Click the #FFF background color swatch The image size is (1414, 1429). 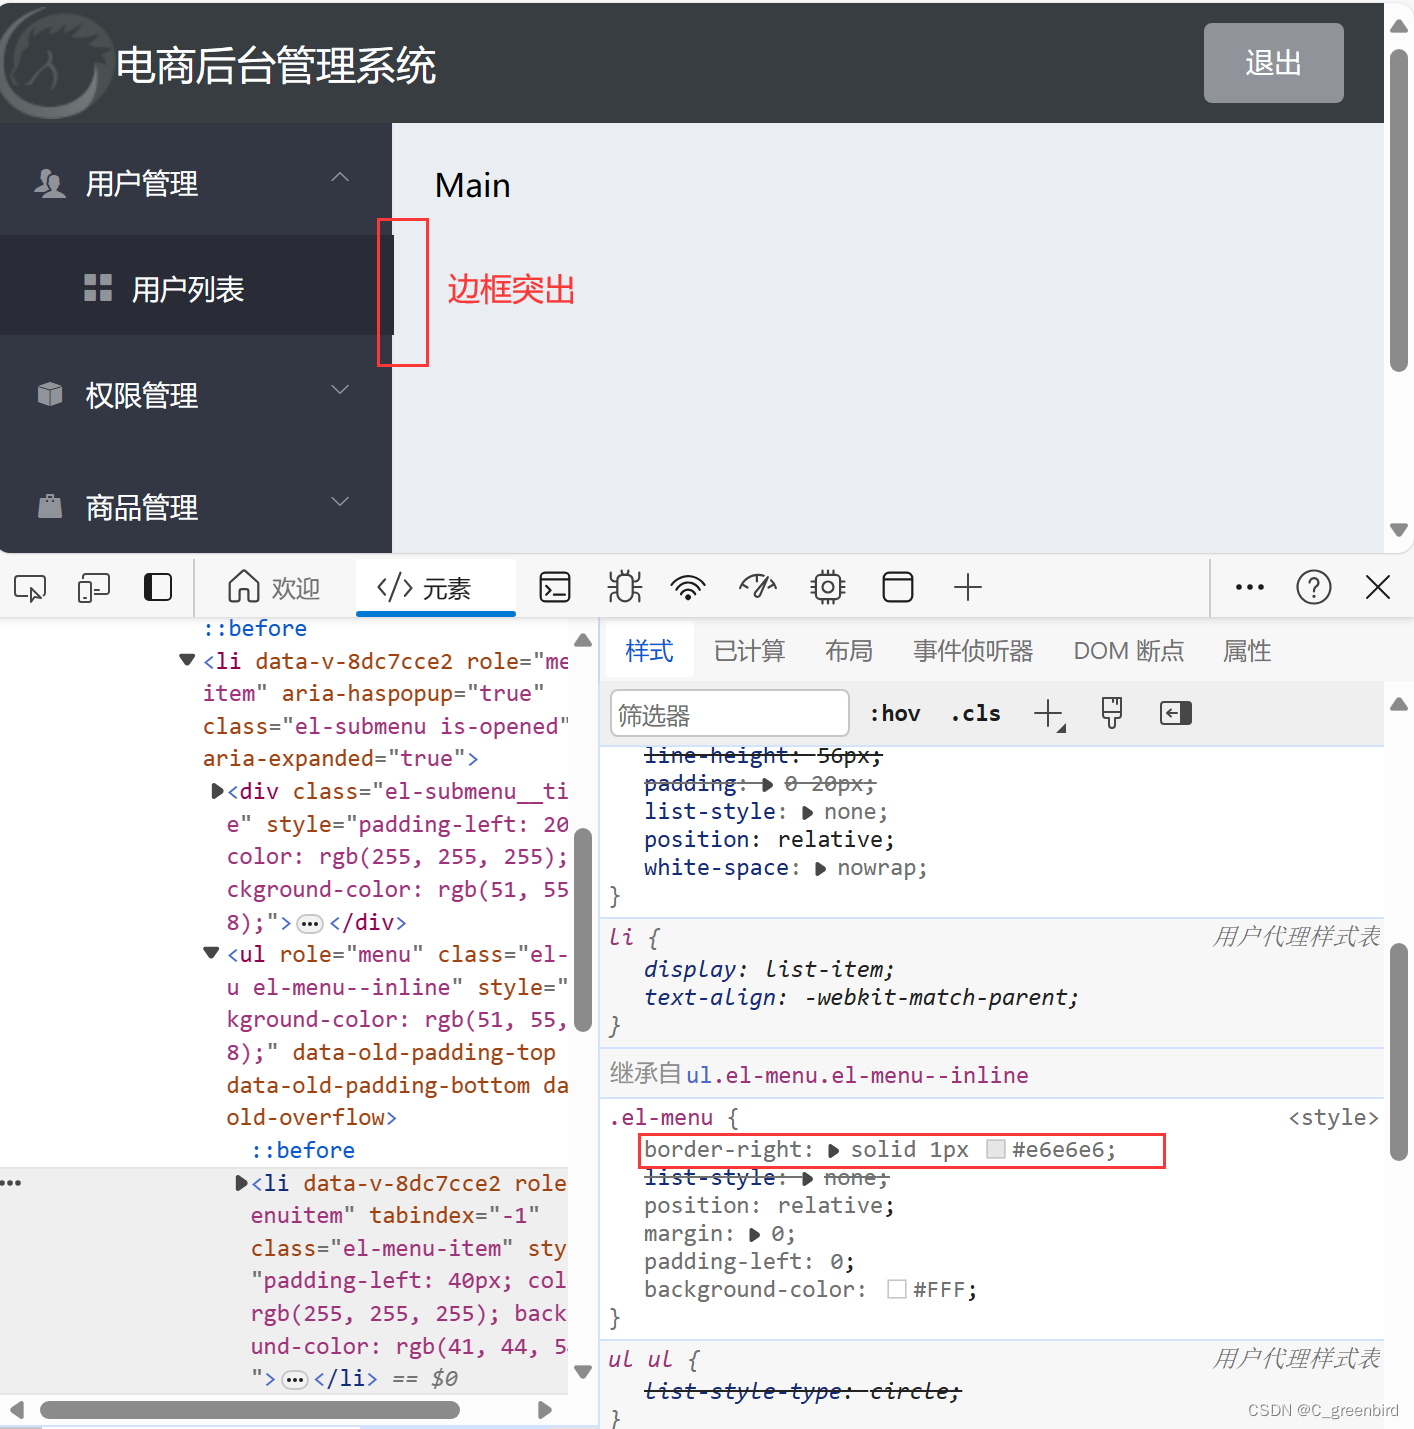pyautogui.click(x=897, y=1290)
